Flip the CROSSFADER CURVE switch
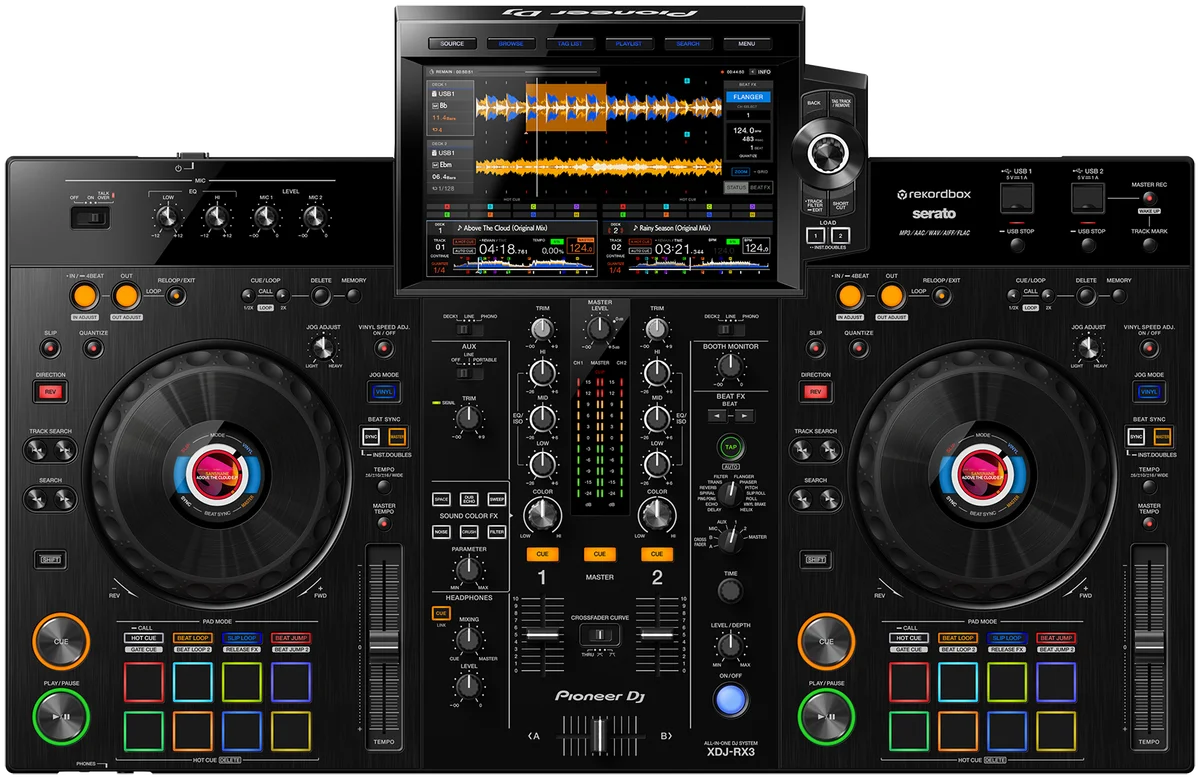The image size is (1200, 779). (x=600, y=636)
